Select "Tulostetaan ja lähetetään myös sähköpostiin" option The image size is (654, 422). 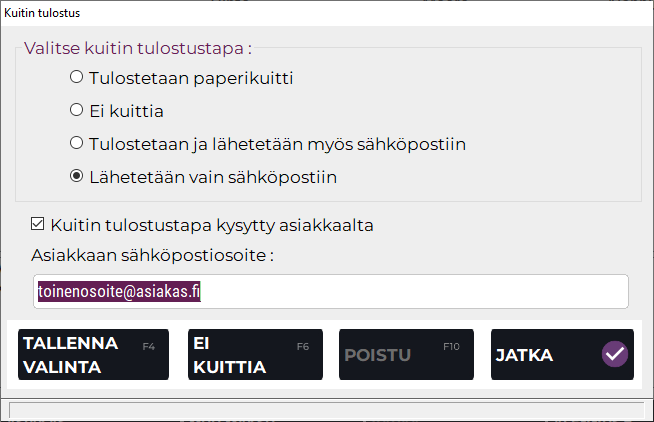[x=76, y=144]
